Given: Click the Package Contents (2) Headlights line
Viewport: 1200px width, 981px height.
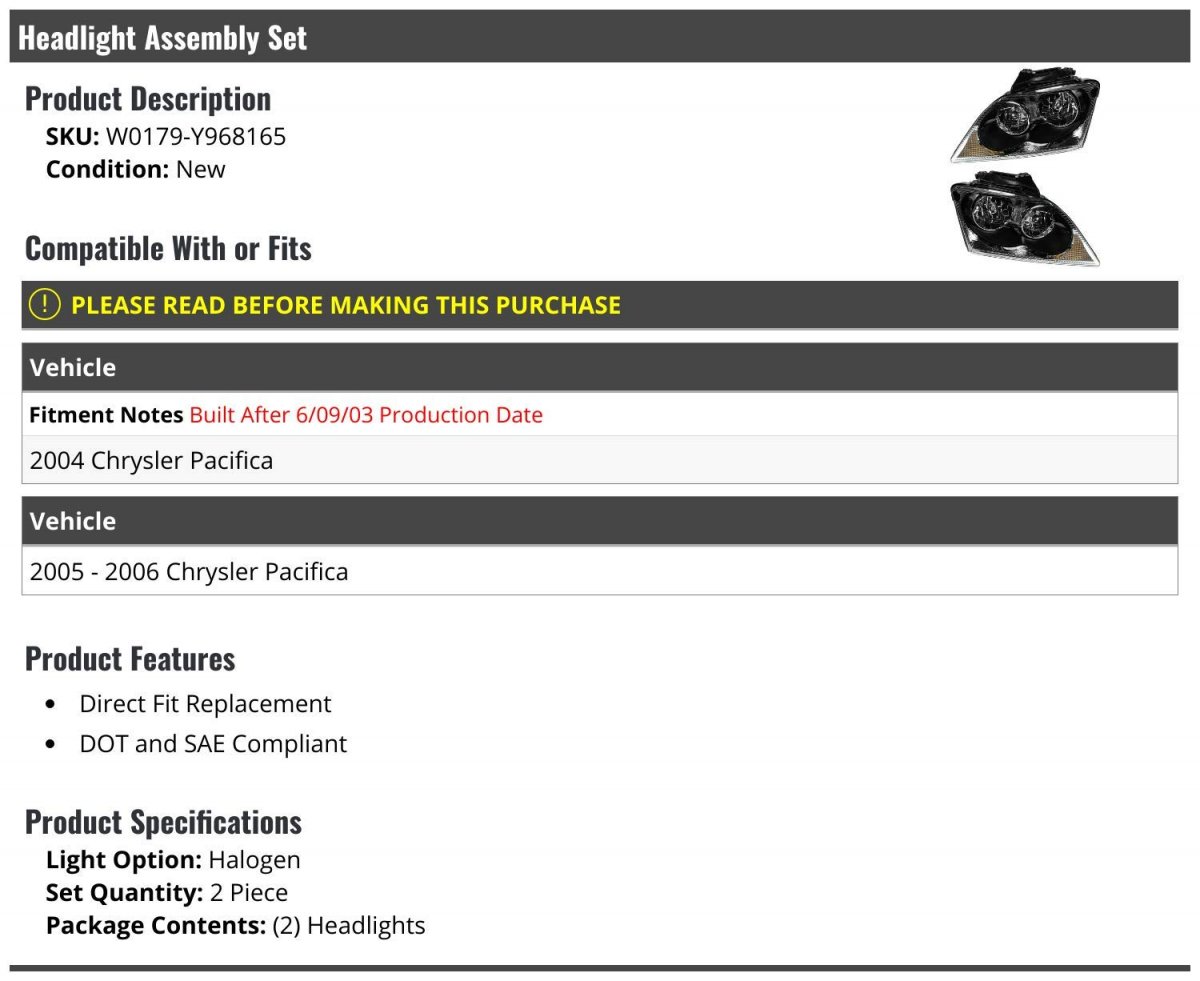Looking at the screenshot, I should point(235,925).
